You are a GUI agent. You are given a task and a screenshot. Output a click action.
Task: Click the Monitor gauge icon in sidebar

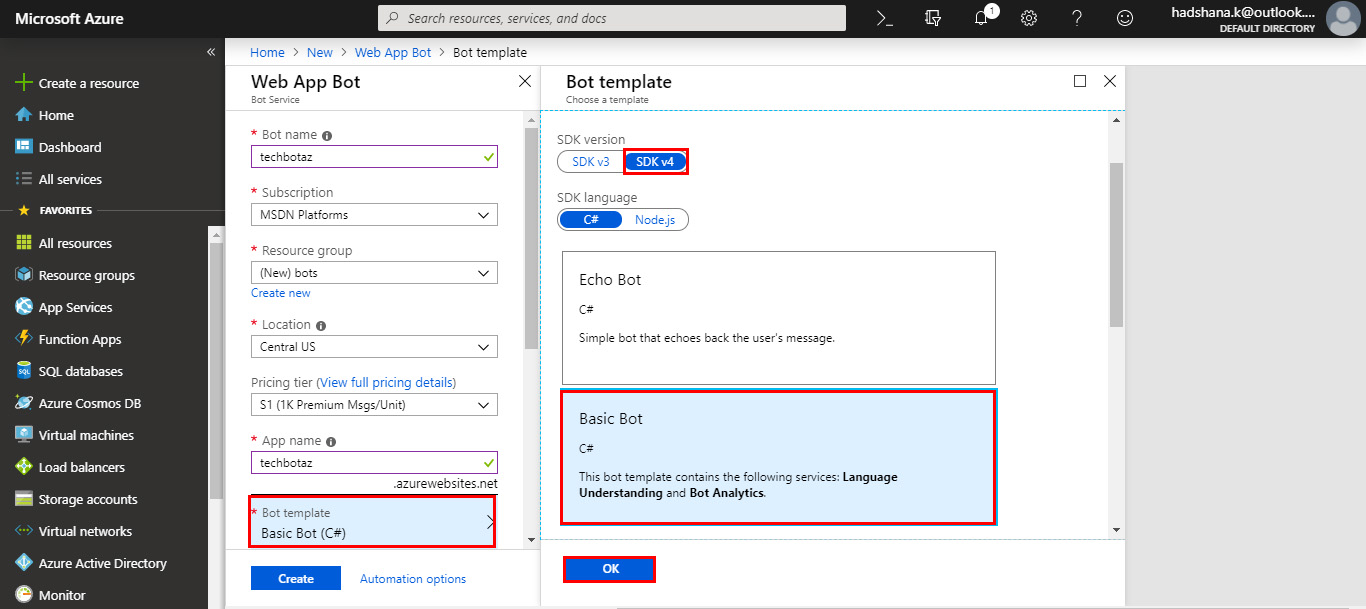(24, 595)
